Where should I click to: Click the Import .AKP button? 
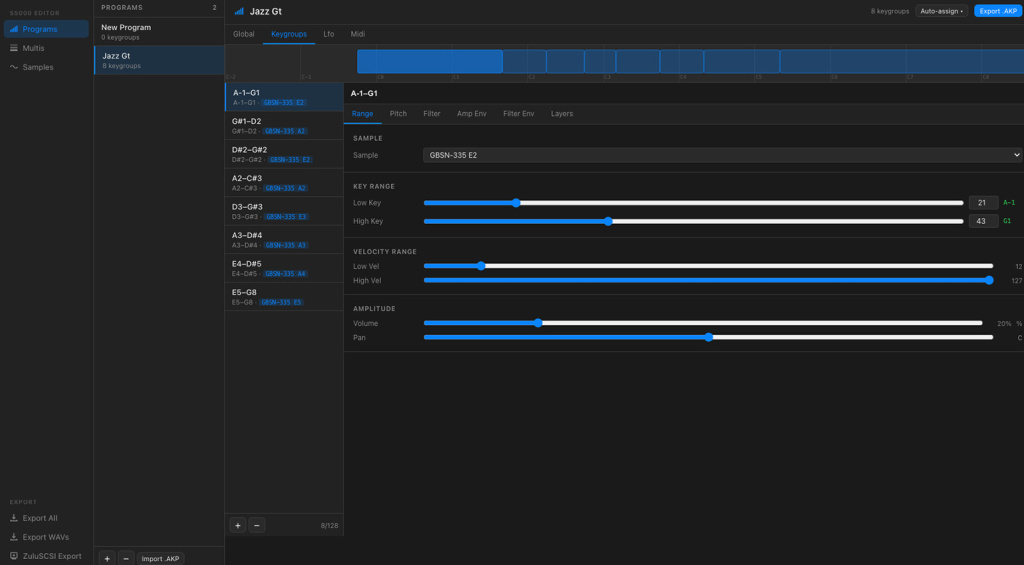[x=161, y=558]
